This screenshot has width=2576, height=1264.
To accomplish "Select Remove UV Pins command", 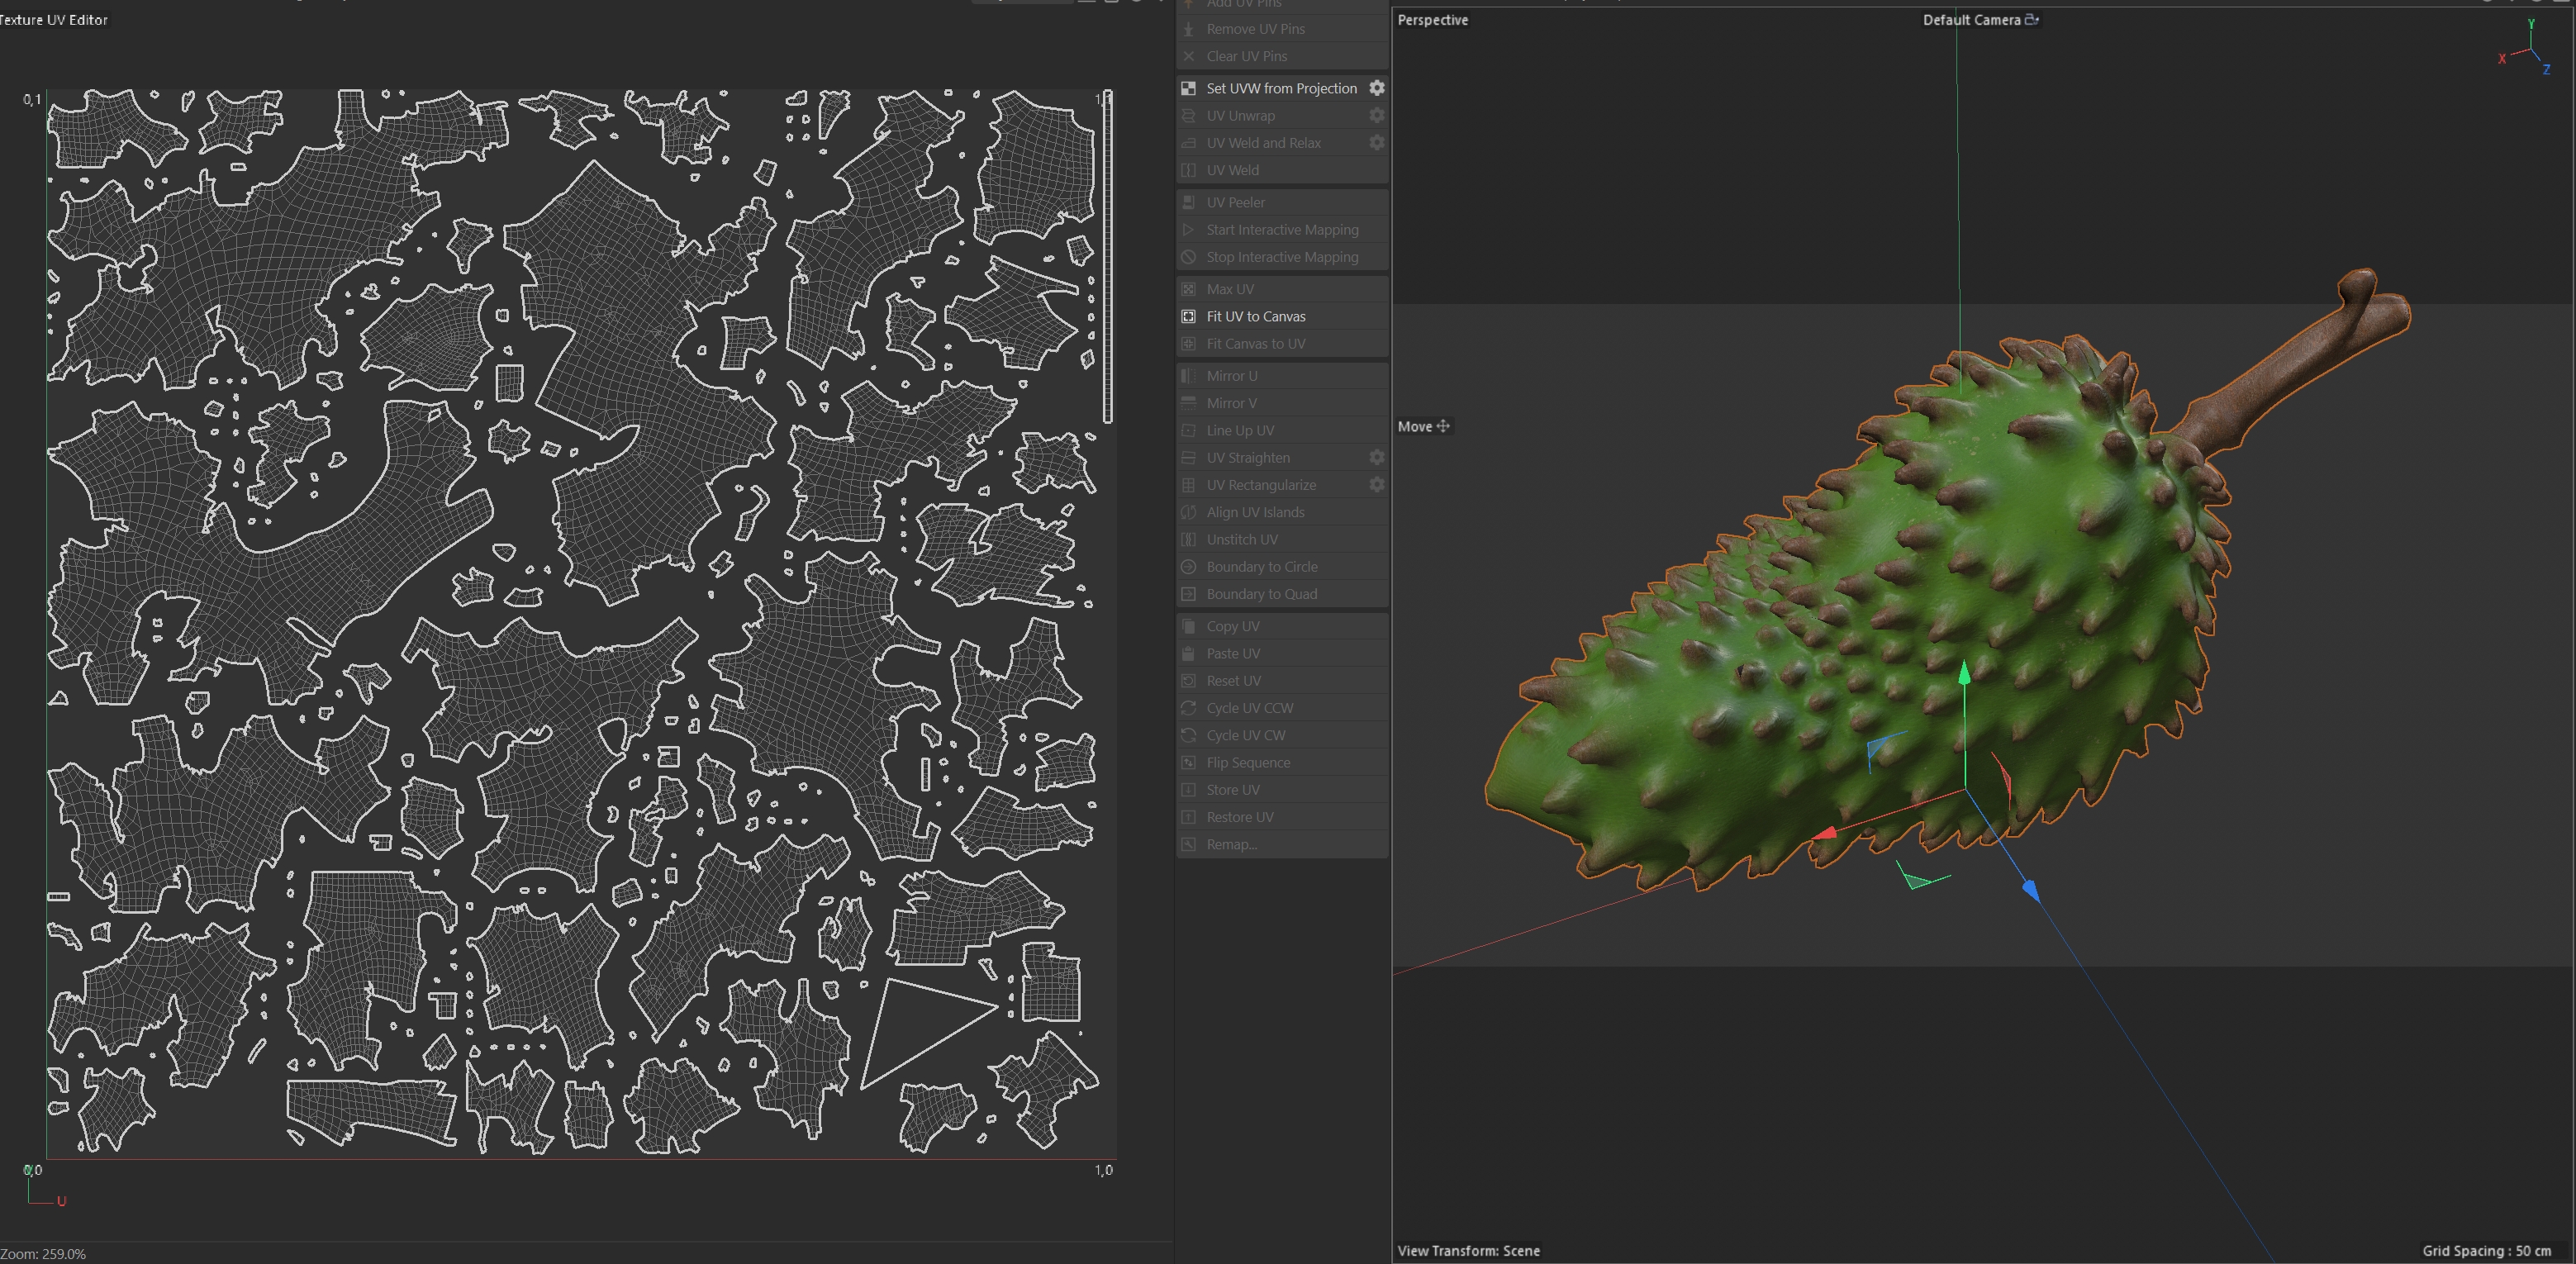I will click(1255, 29).
